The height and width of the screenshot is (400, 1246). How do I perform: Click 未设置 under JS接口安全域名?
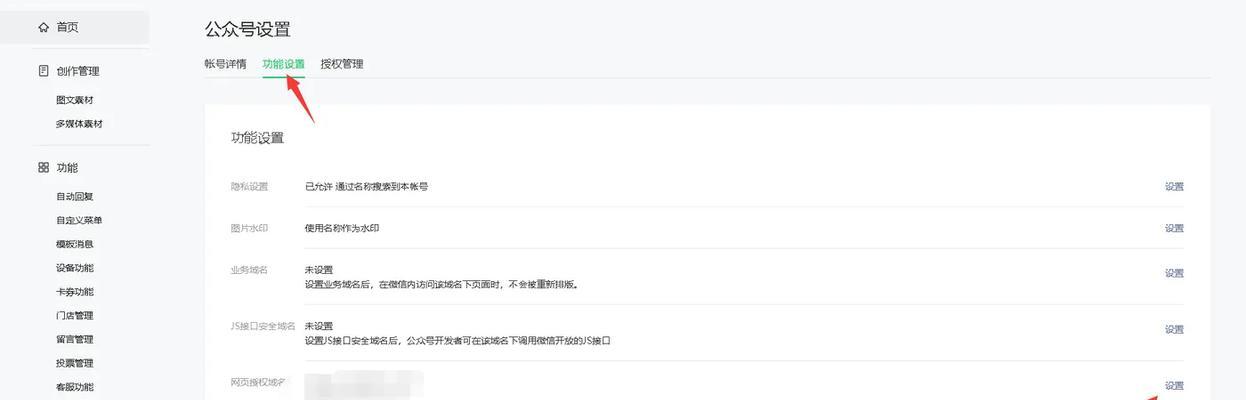click(319, 326)
